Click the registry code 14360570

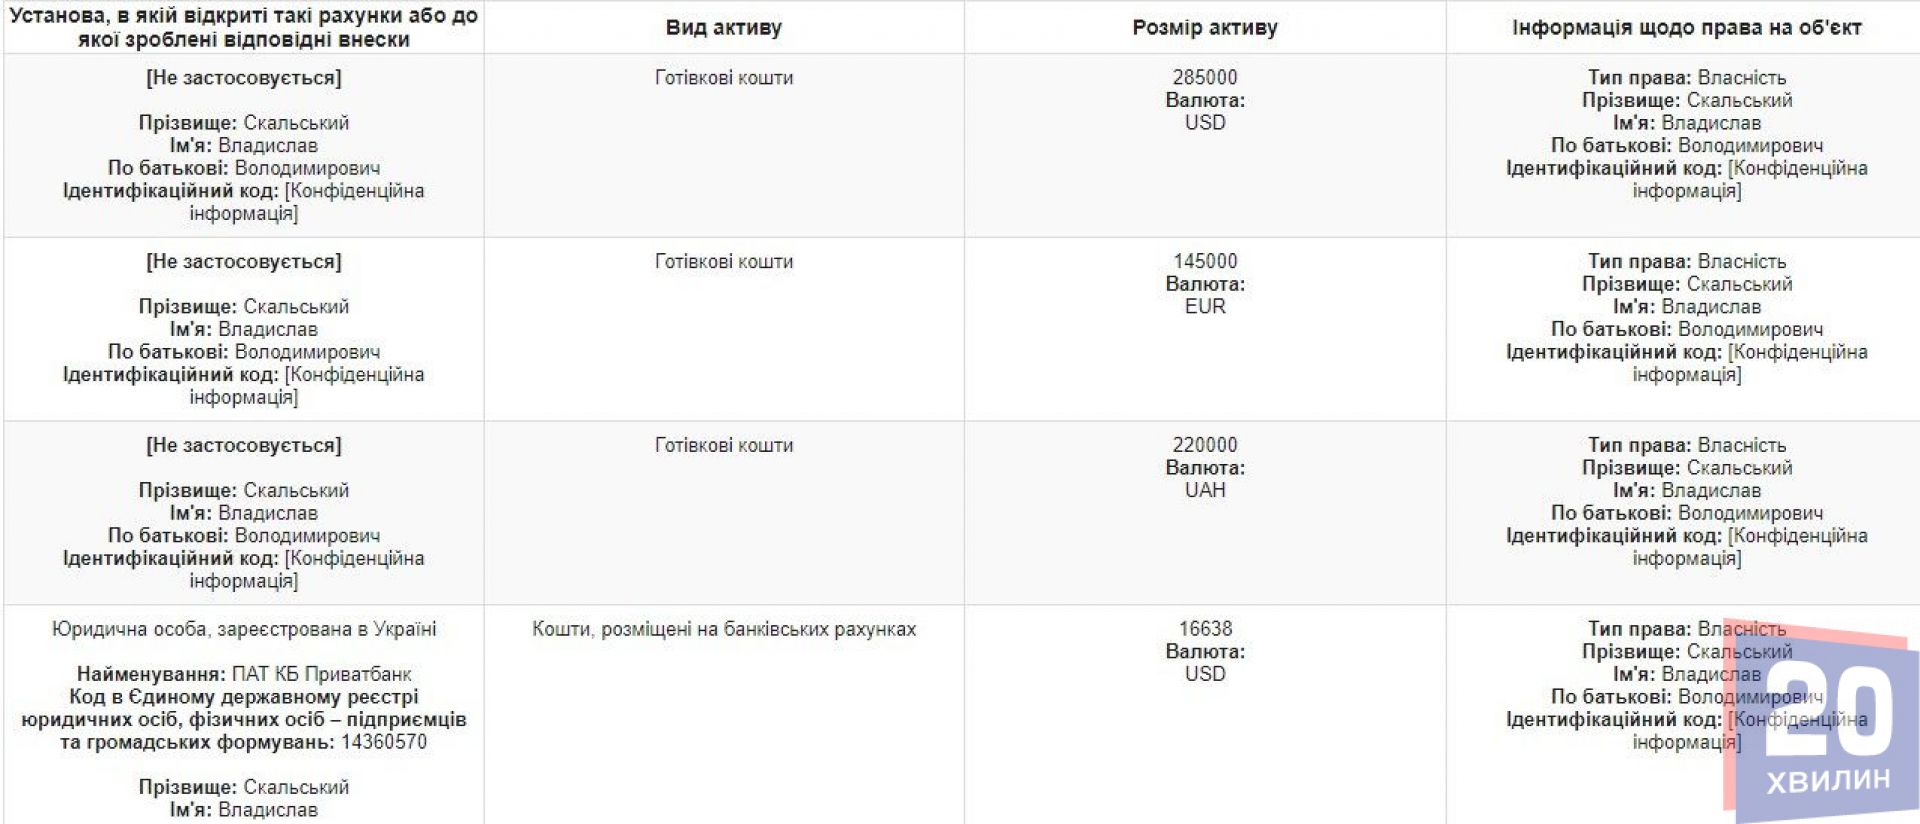tap(383, 742)
